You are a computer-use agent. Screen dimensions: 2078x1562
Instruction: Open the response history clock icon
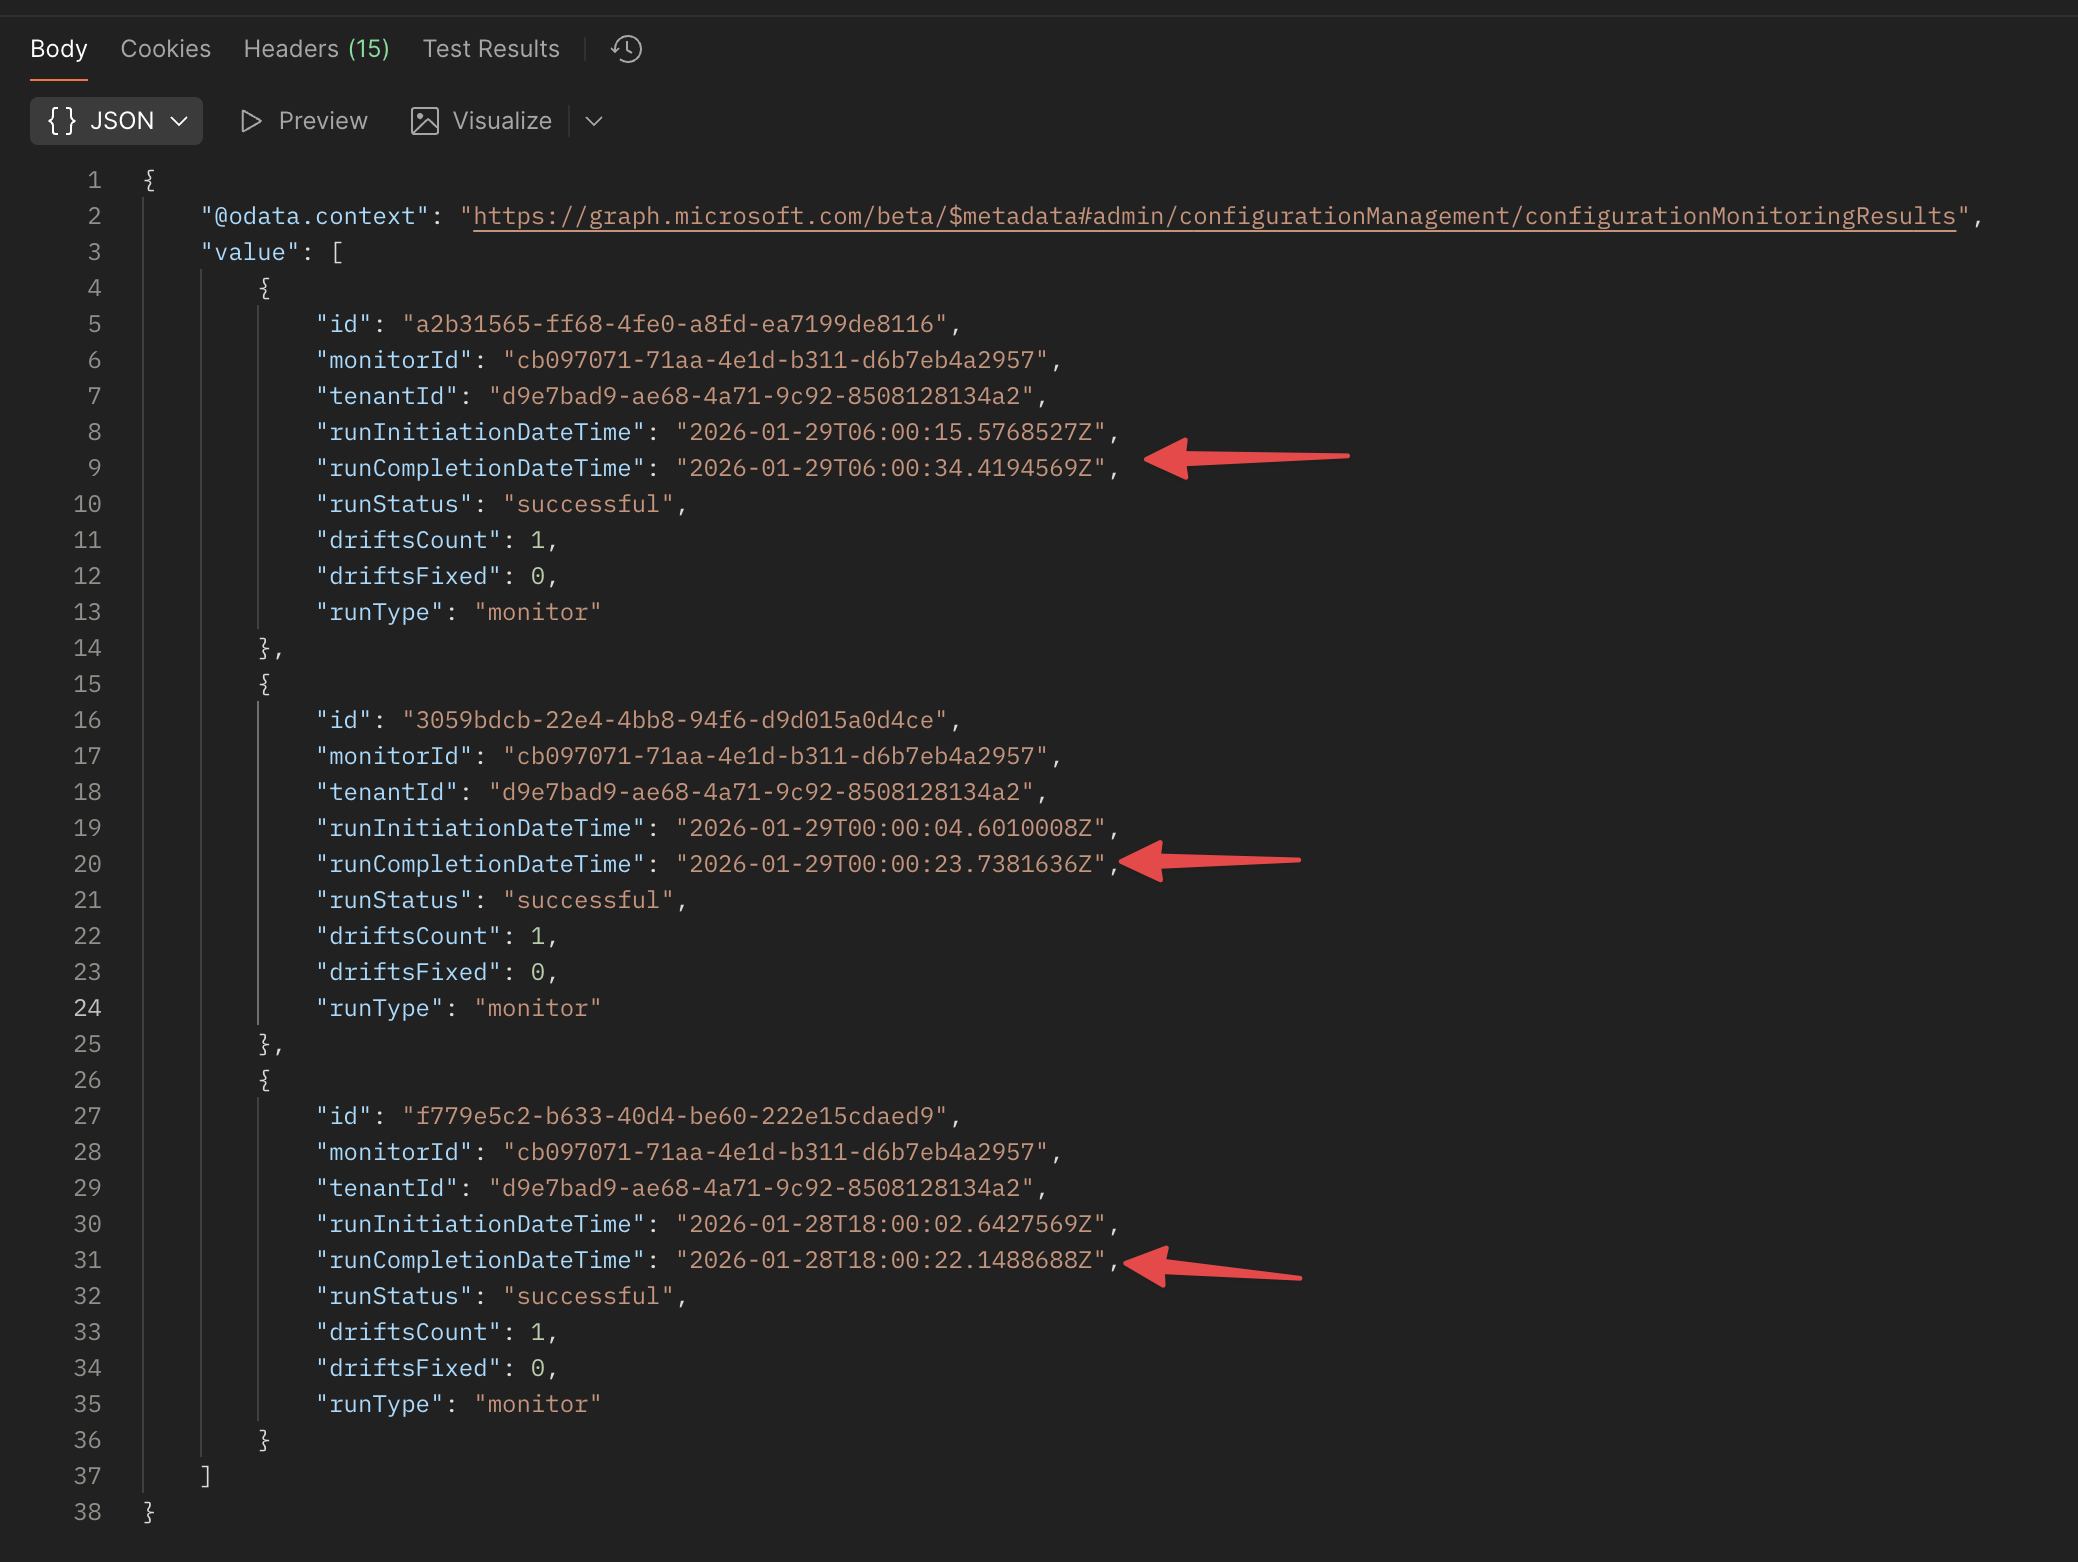[x=627, y=49]
